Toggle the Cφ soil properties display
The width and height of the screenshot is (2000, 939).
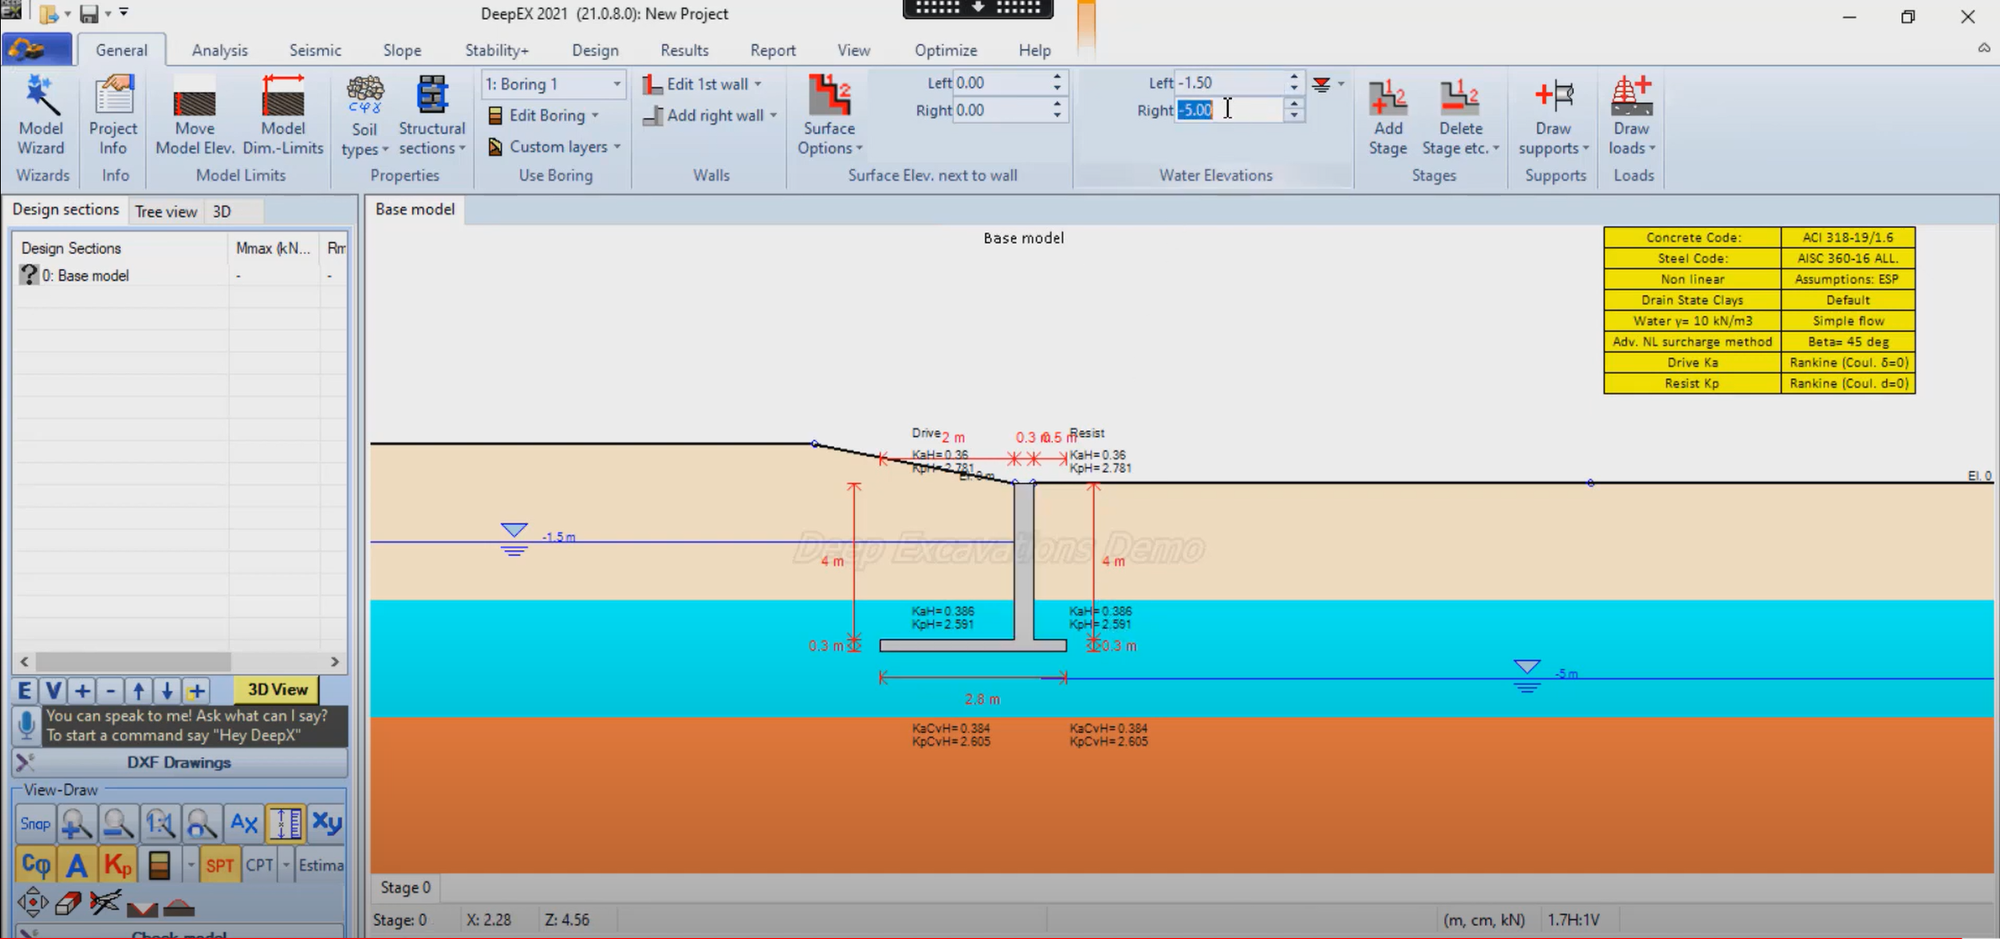pos(35,865)
